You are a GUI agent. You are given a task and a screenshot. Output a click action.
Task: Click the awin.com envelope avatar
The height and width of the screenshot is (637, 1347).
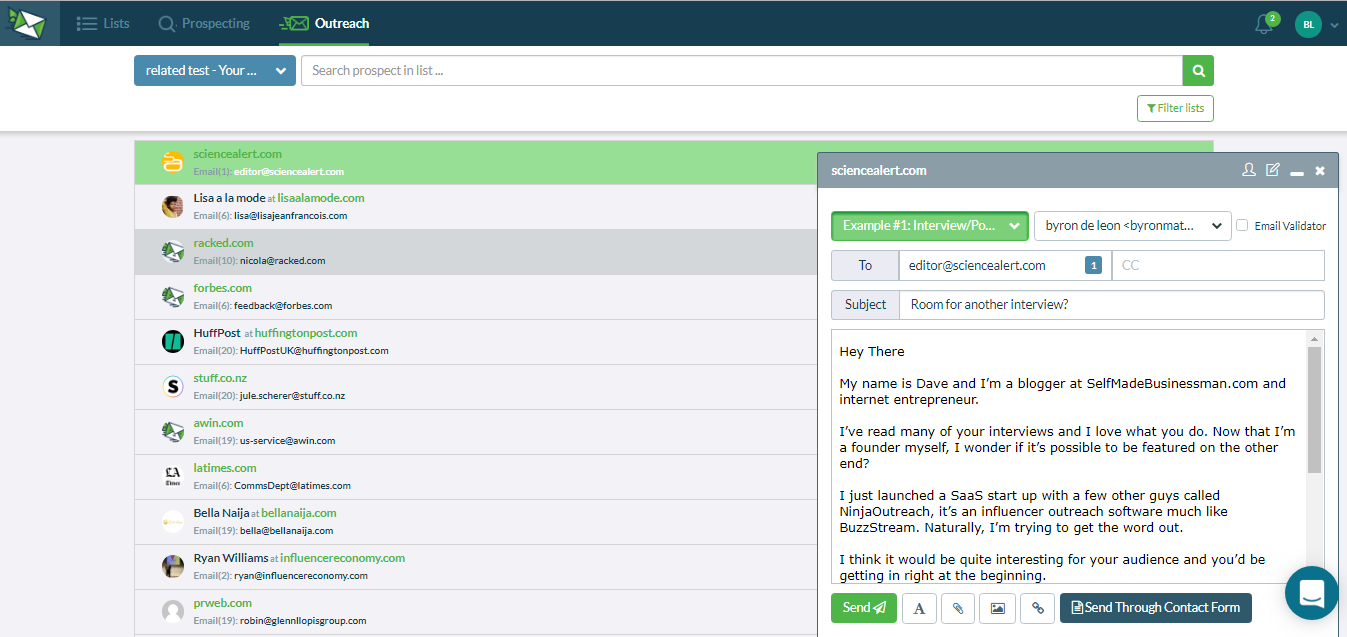[173, 431]
